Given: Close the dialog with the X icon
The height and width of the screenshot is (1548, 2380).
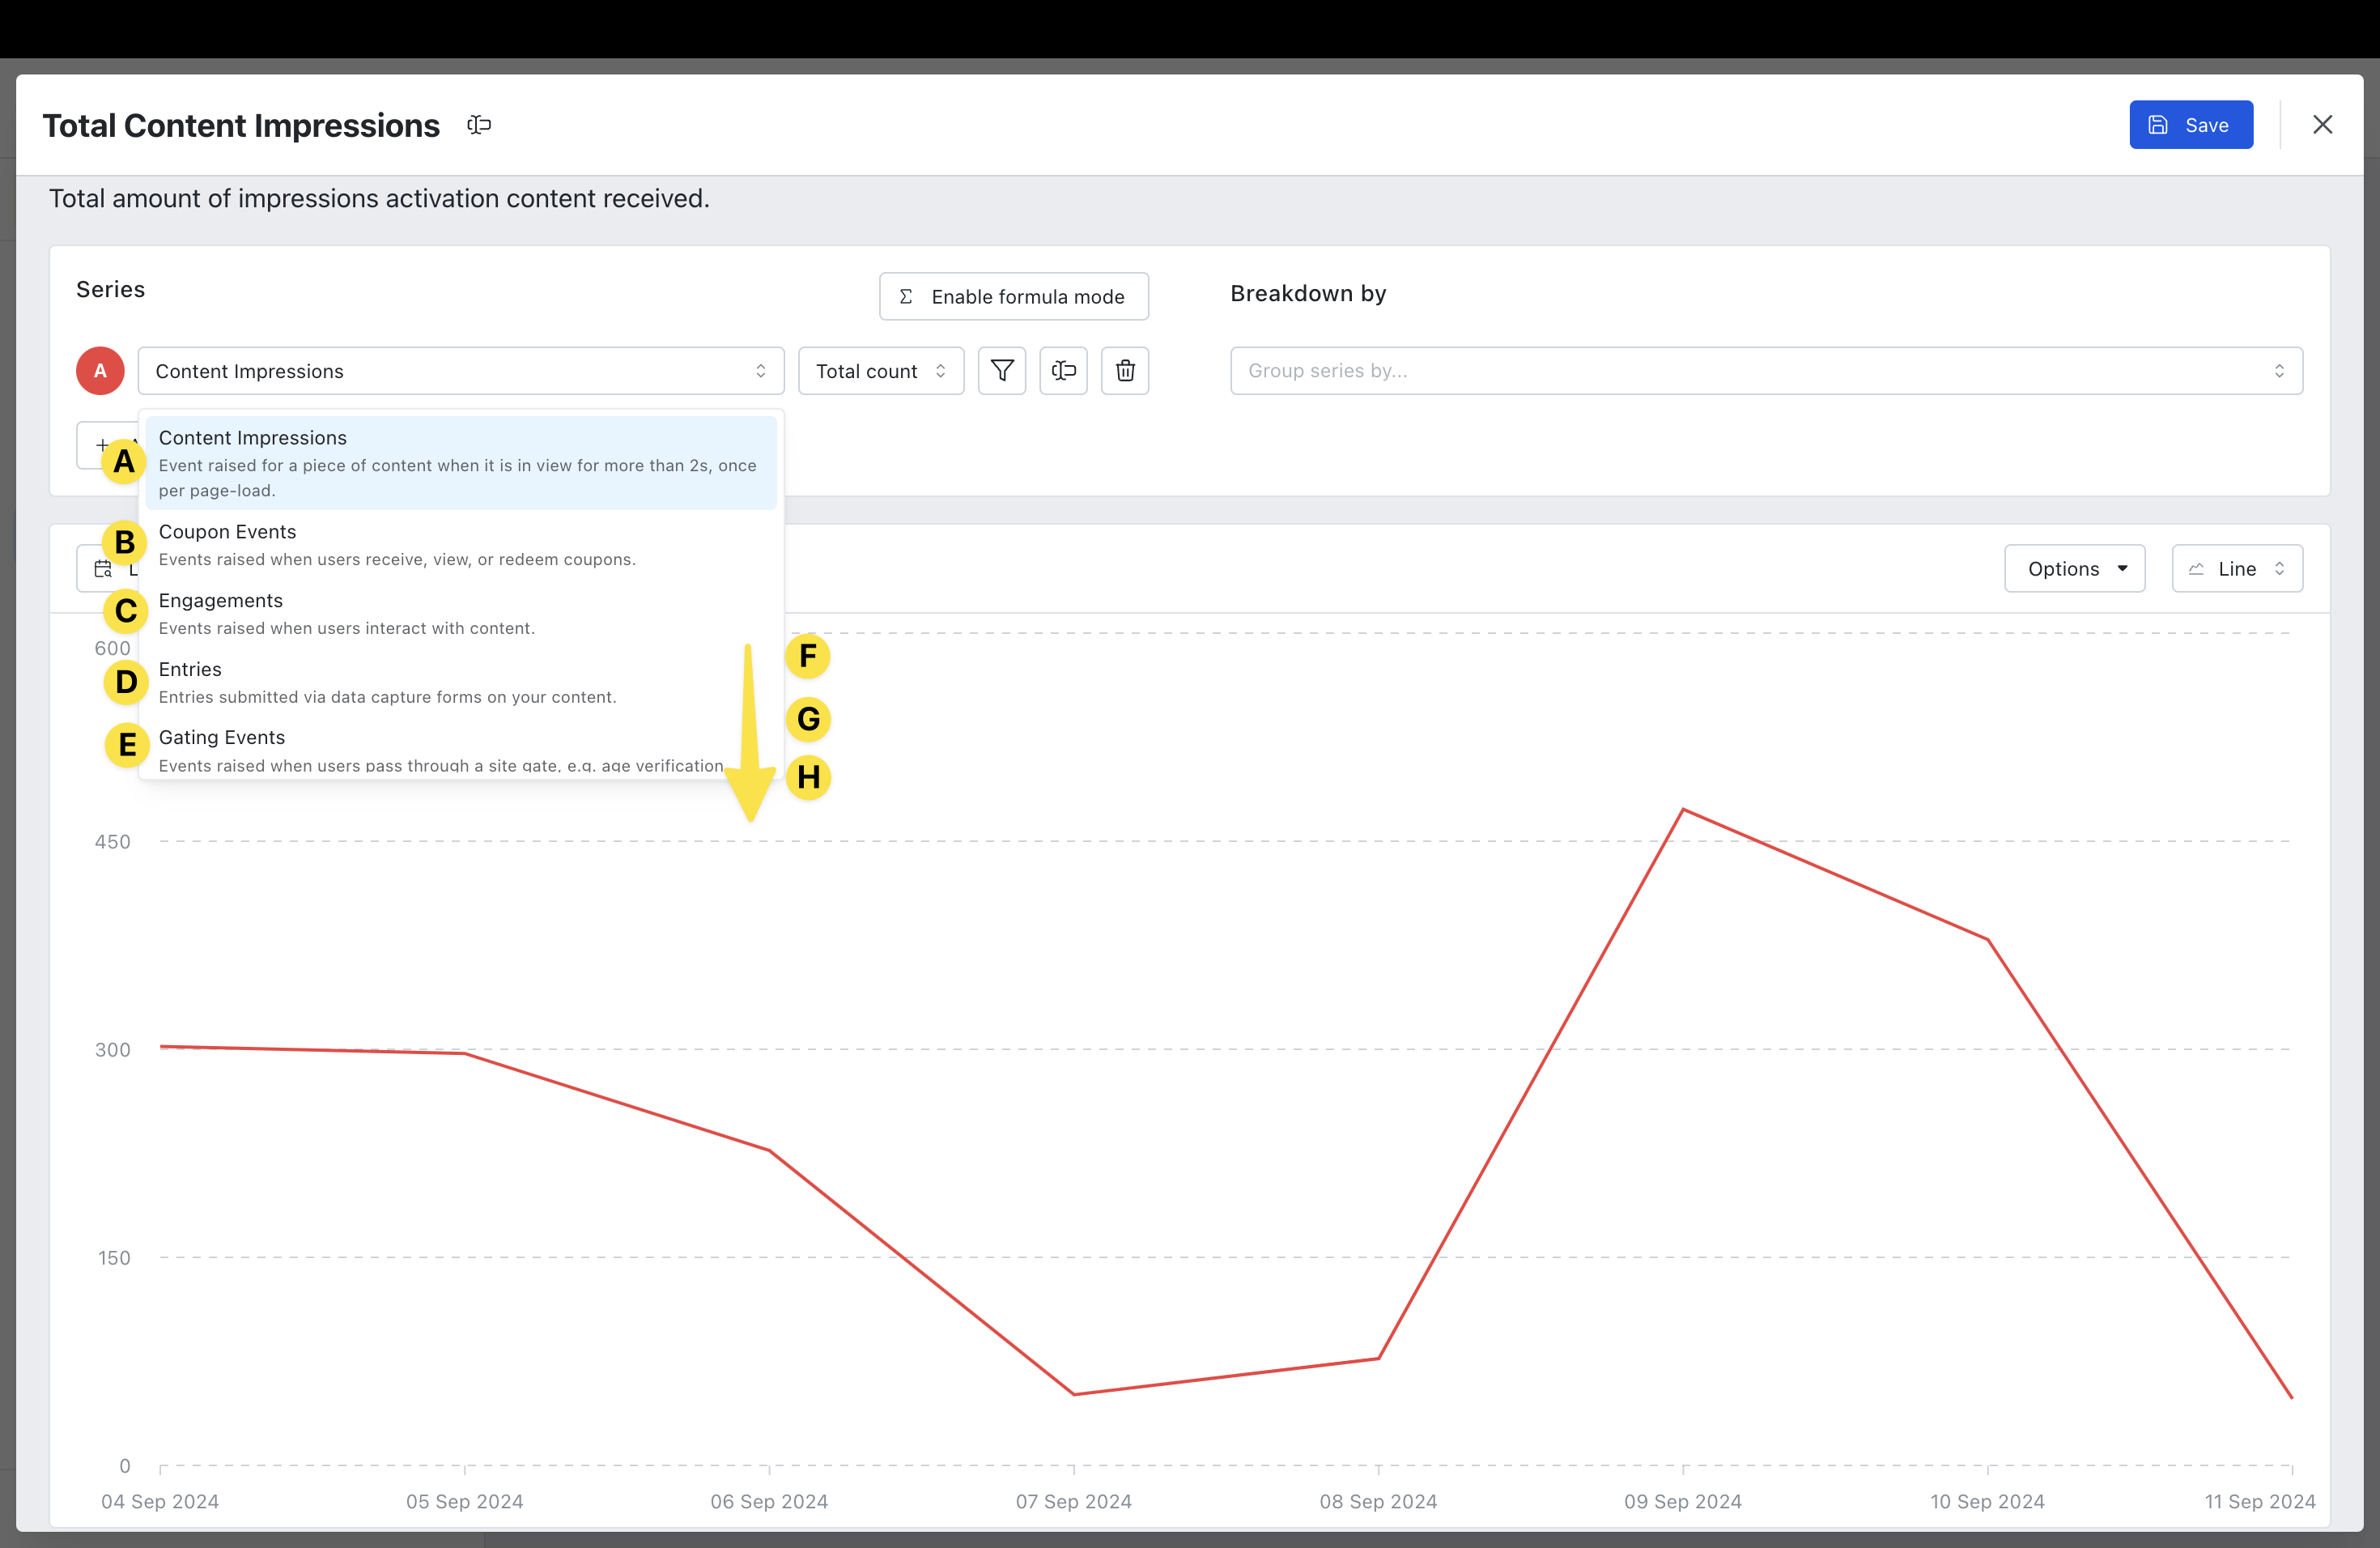Looking at the screenshot, I should [2322, 124].
